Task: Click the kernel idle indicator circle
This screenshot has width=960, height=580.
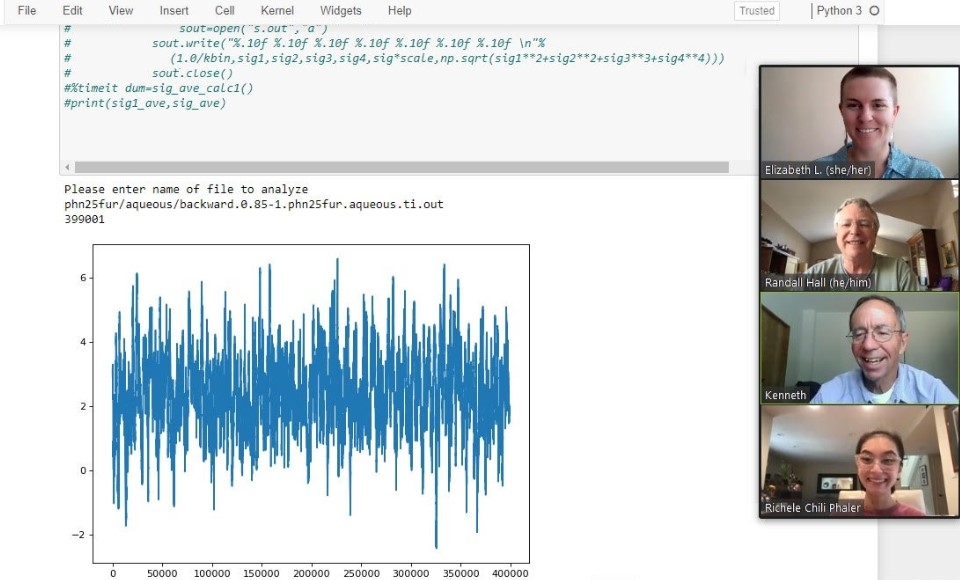Action: pos(875,11)
